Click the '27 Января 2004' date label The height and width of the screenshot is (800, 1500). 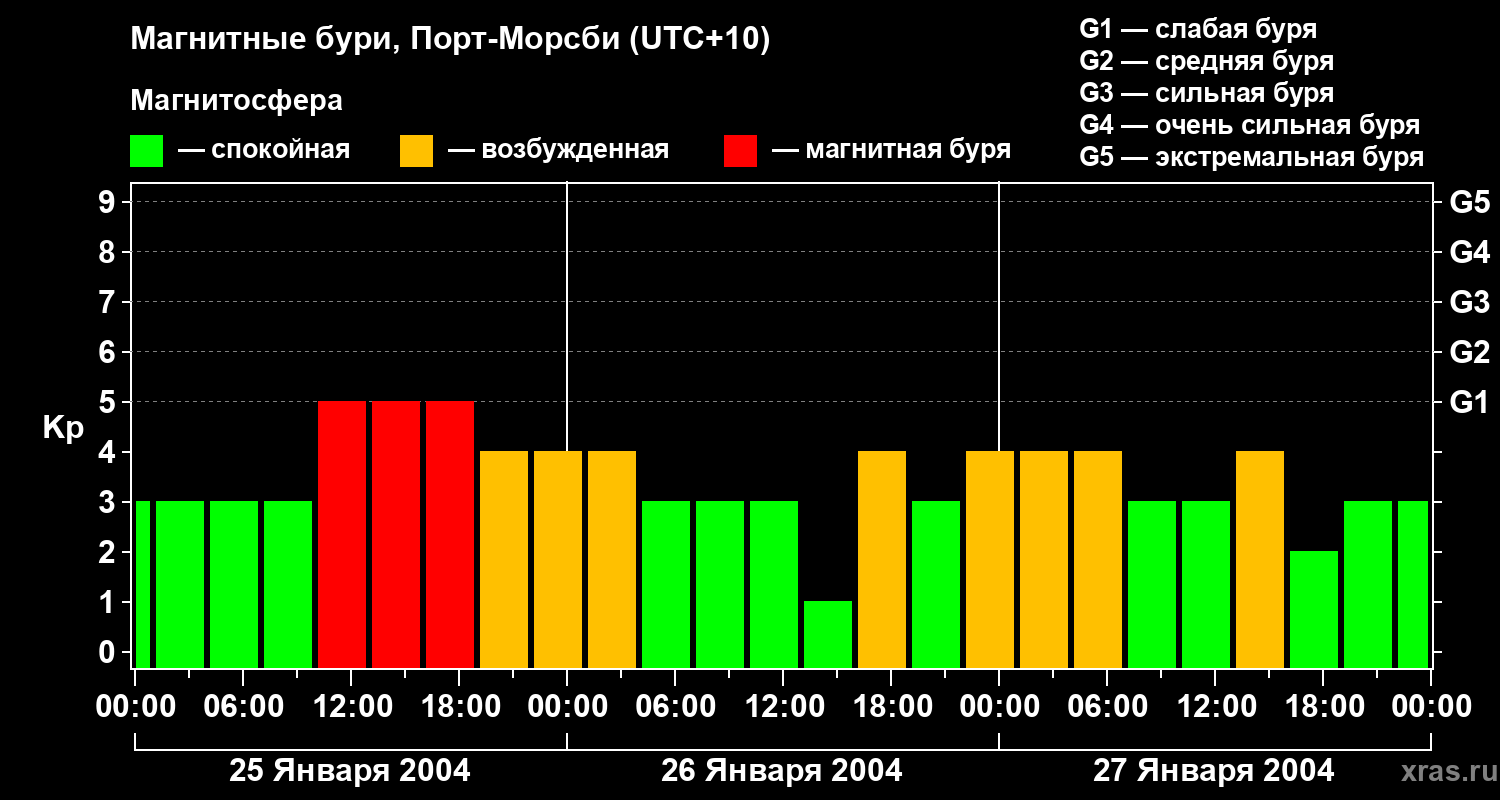pyautogui.click(x=1214, y=770)
